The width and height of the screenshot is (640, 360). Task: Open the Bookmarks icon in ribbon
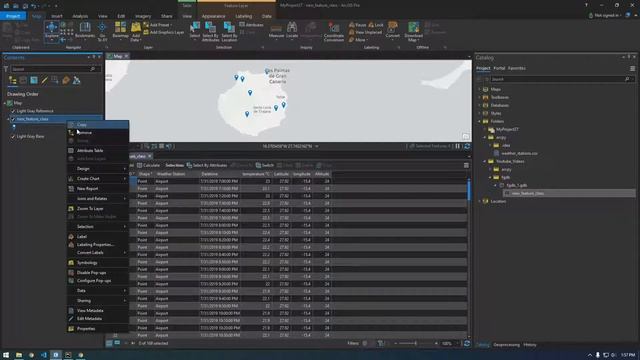pos(85,30)
